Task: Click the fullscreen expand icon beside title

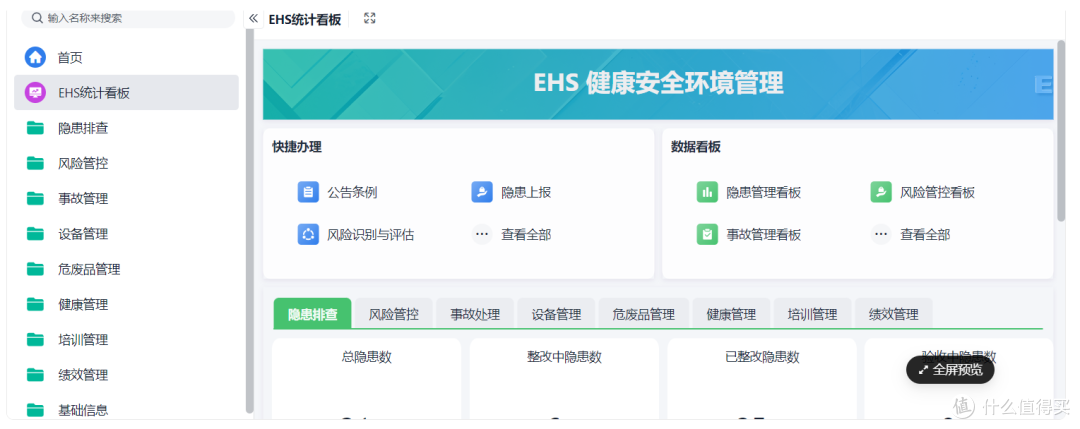Action: 370,19
